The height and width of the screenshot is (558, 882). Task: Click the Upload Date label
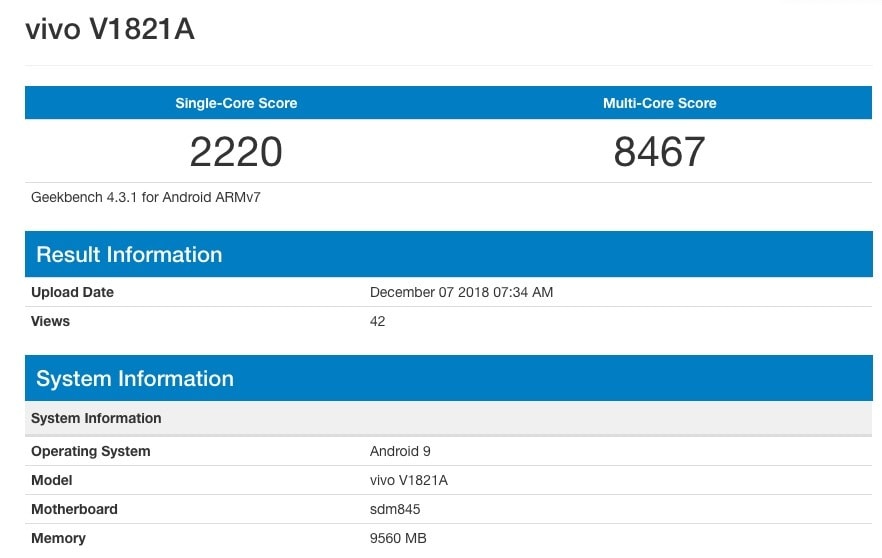73,292
